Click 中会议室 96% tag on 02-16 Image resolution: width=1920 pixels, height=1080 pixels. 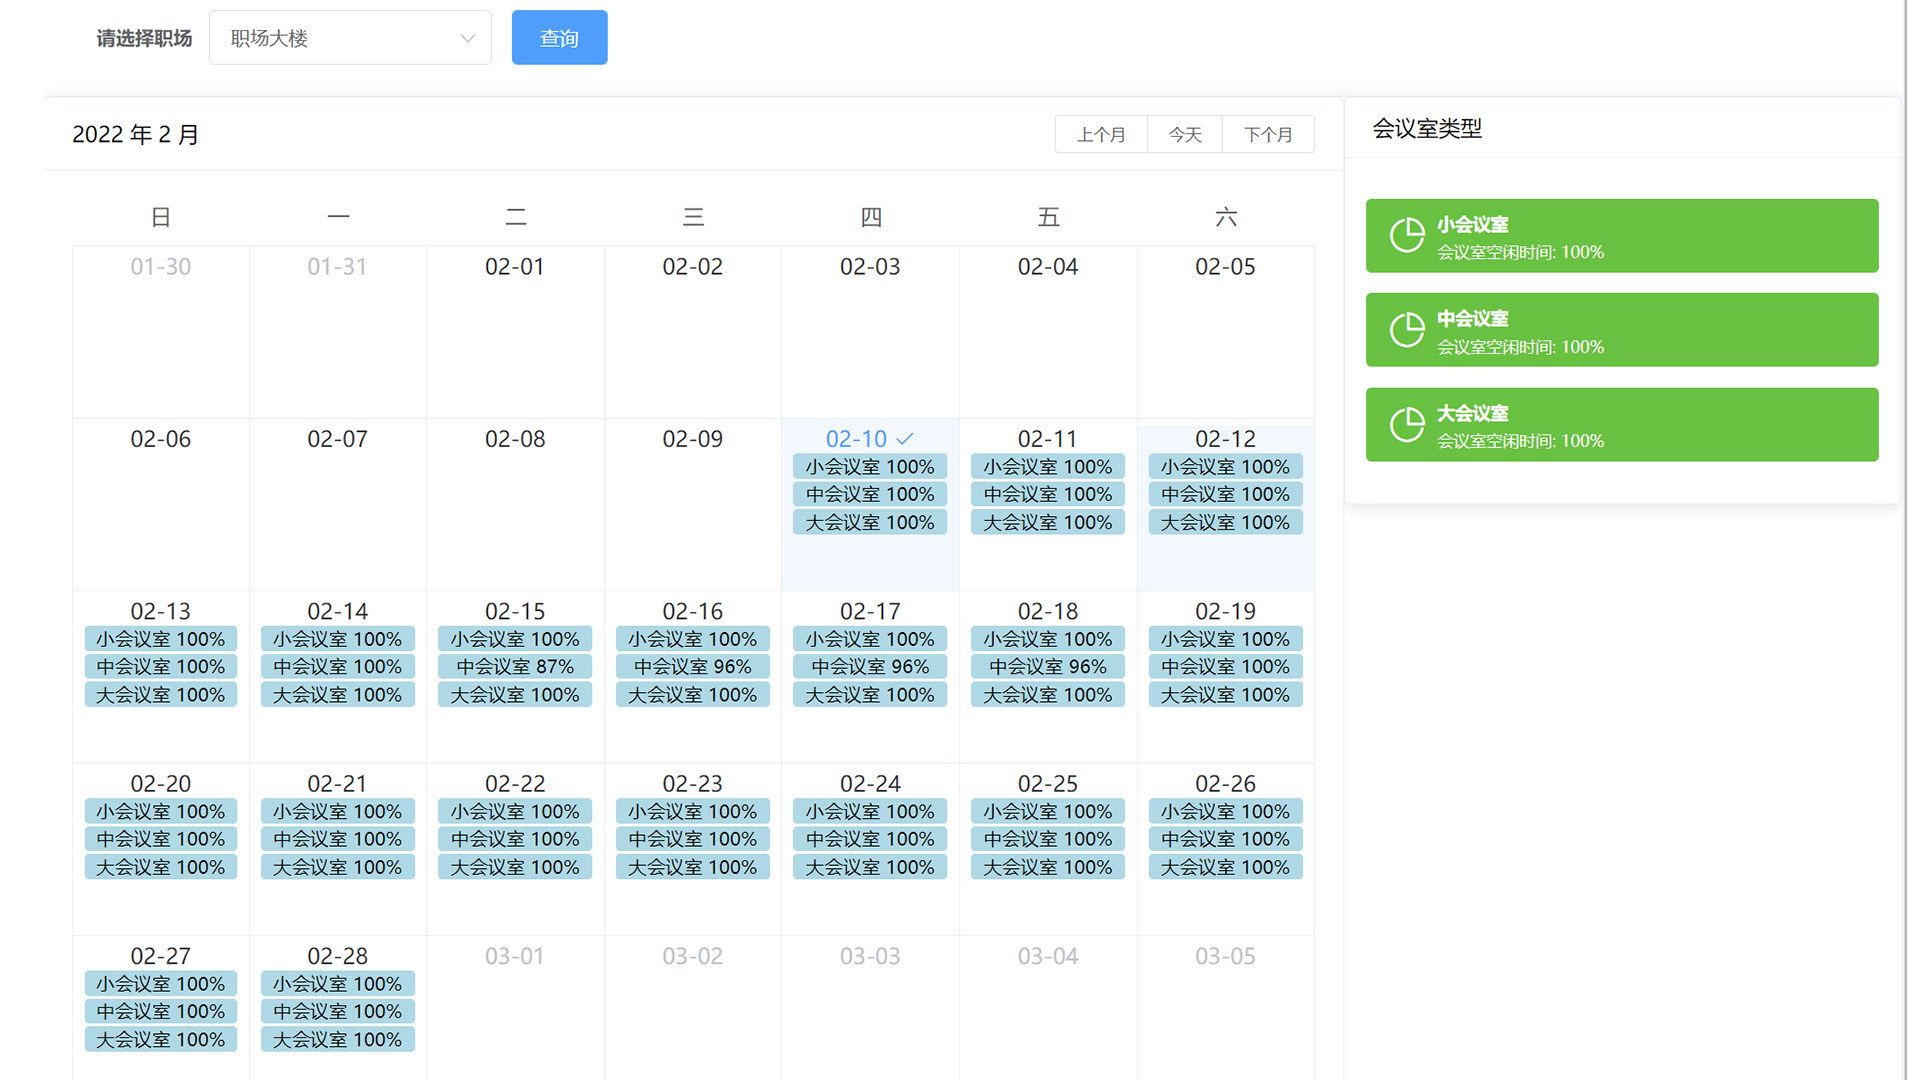[692, 667]
